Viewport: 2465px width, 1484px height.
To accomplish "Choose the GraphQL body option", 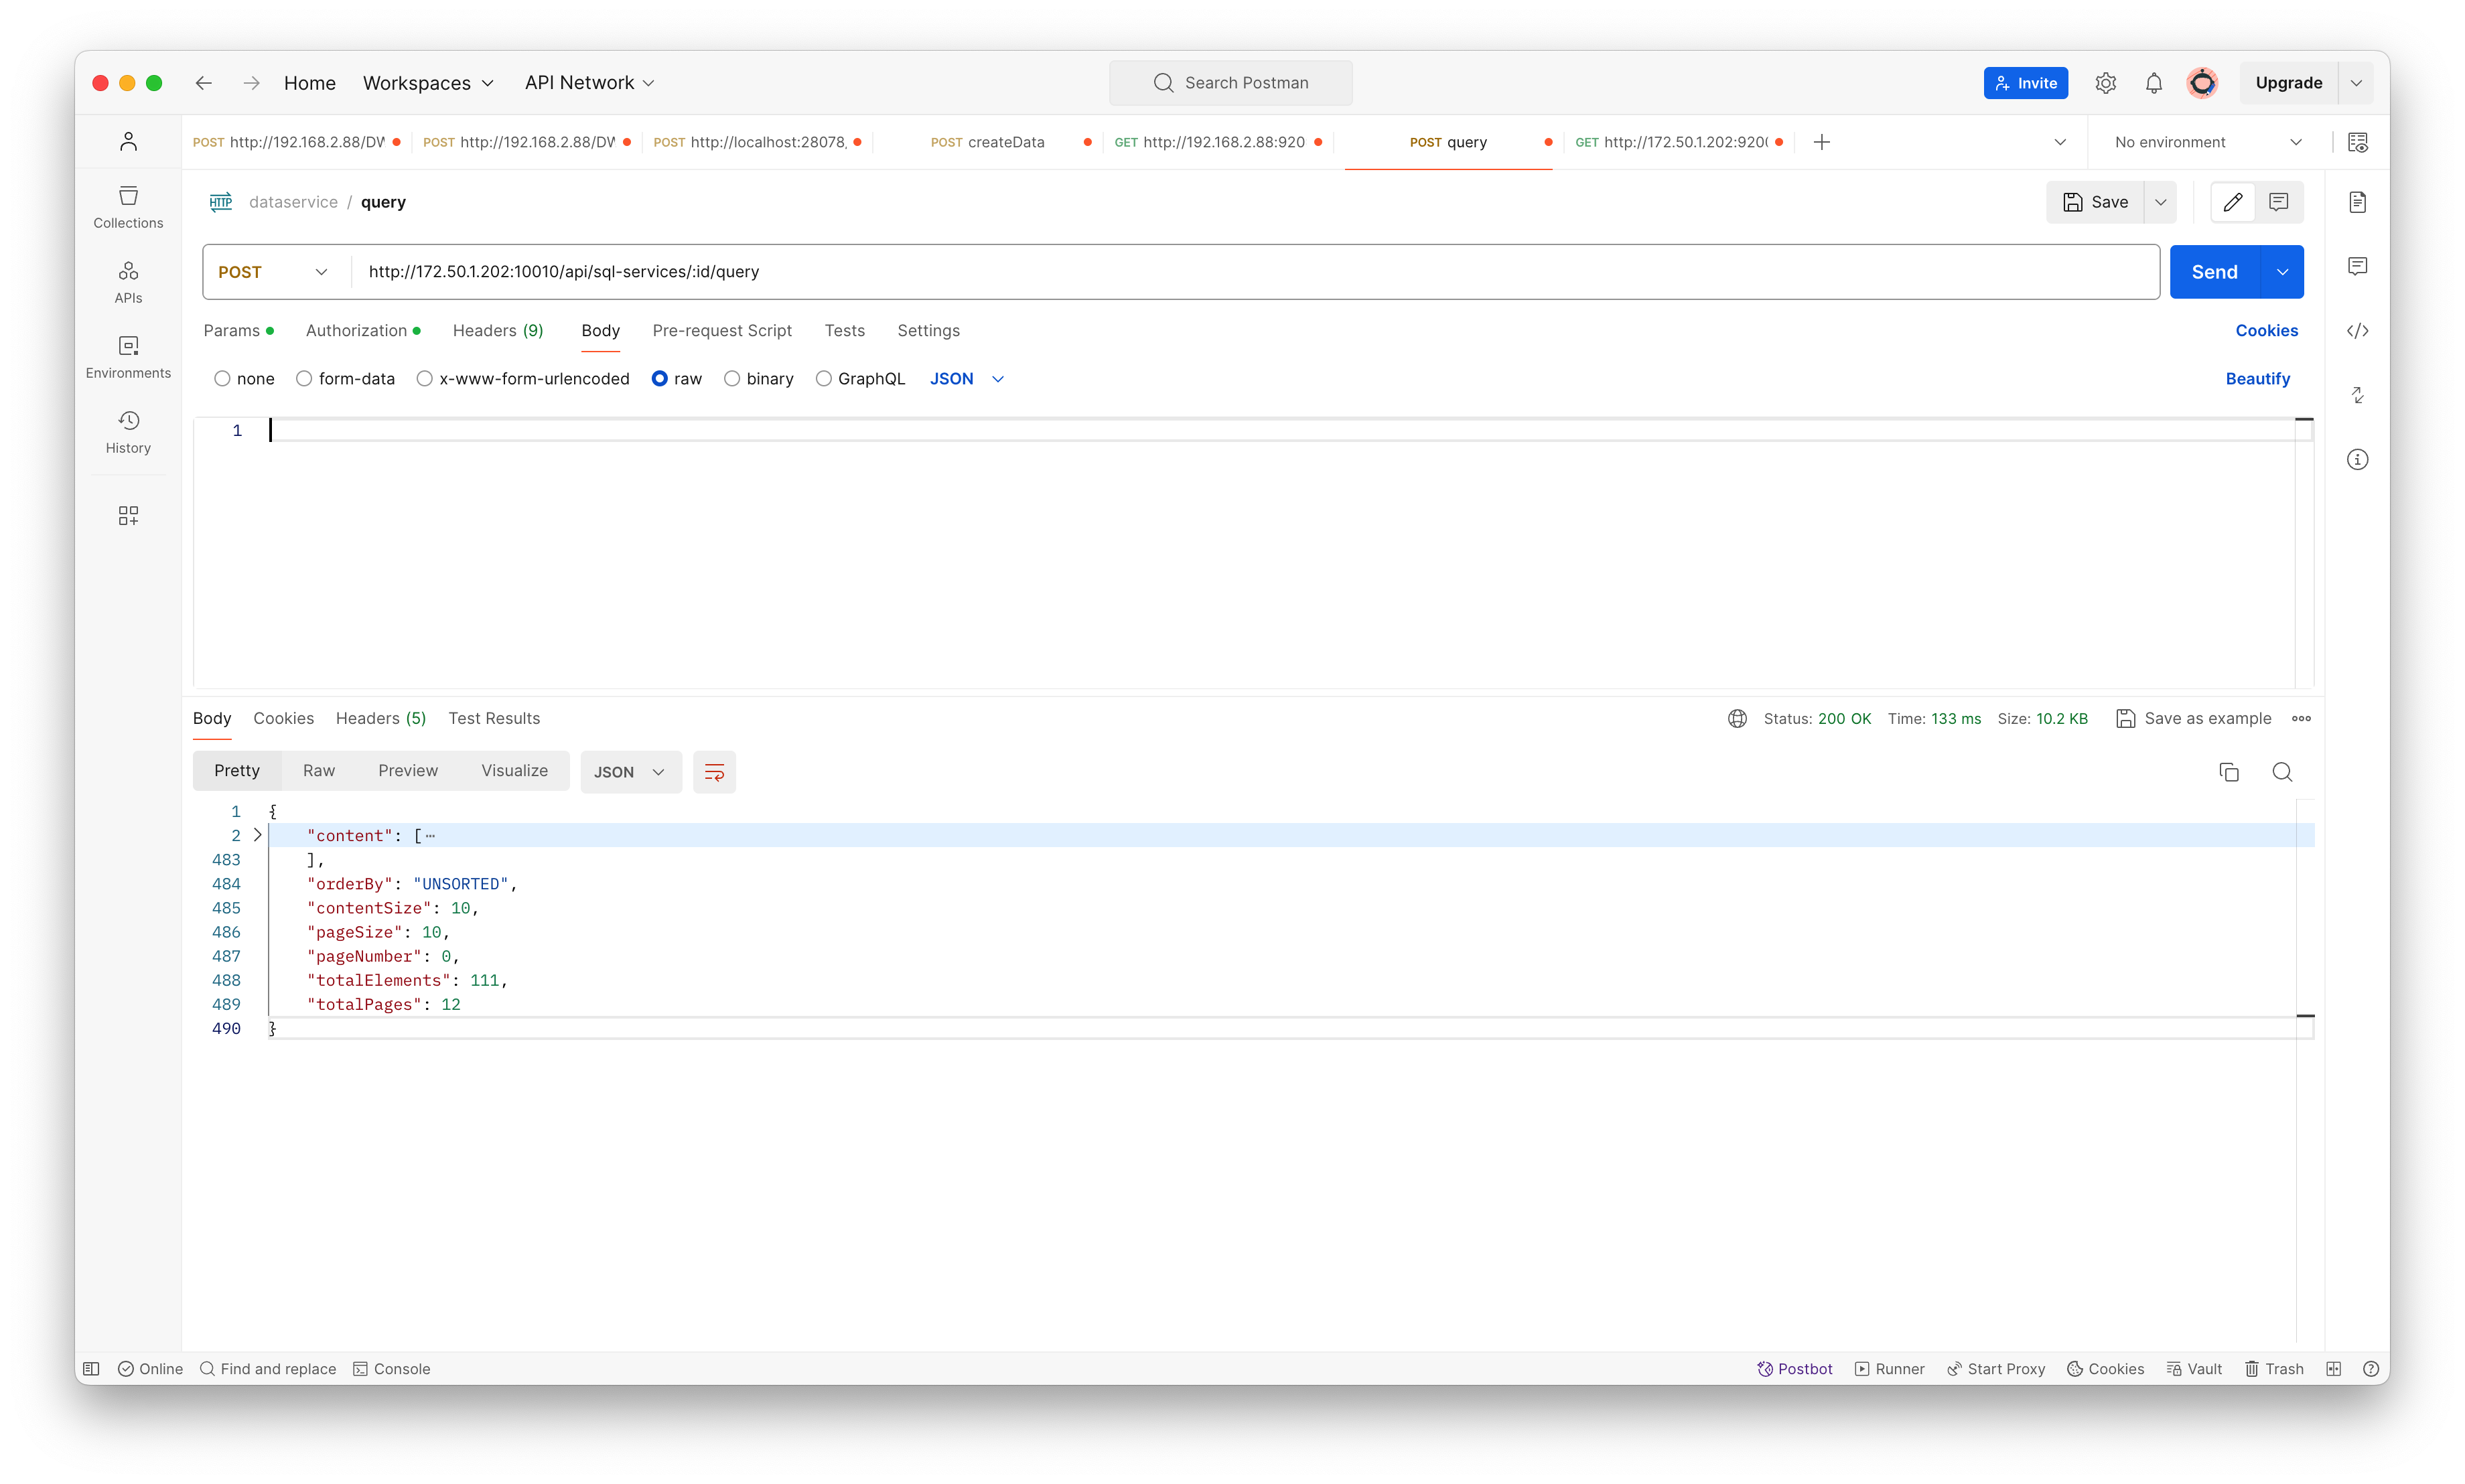I will 824,379.
